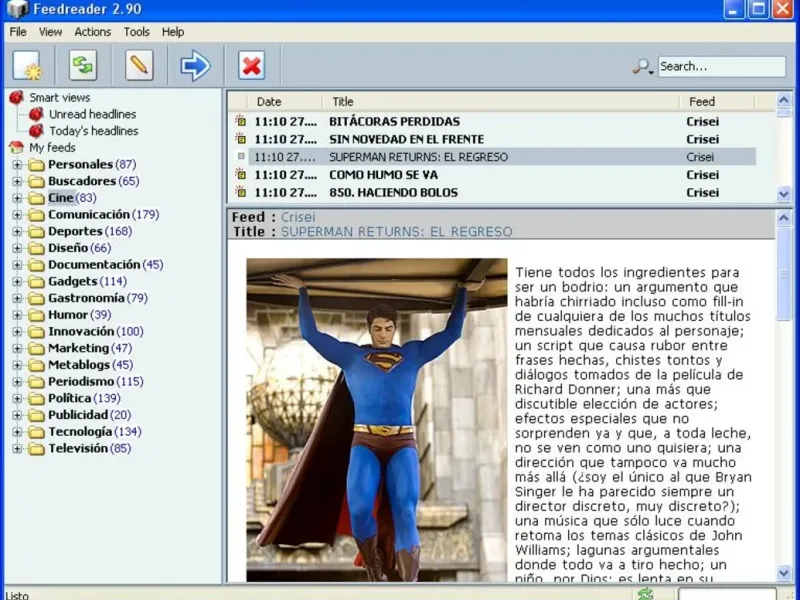This screenshot has width=800, height=600.
Task: Click the Marketing folder icon
Action: pyautogui.click(x=36, y=348)
